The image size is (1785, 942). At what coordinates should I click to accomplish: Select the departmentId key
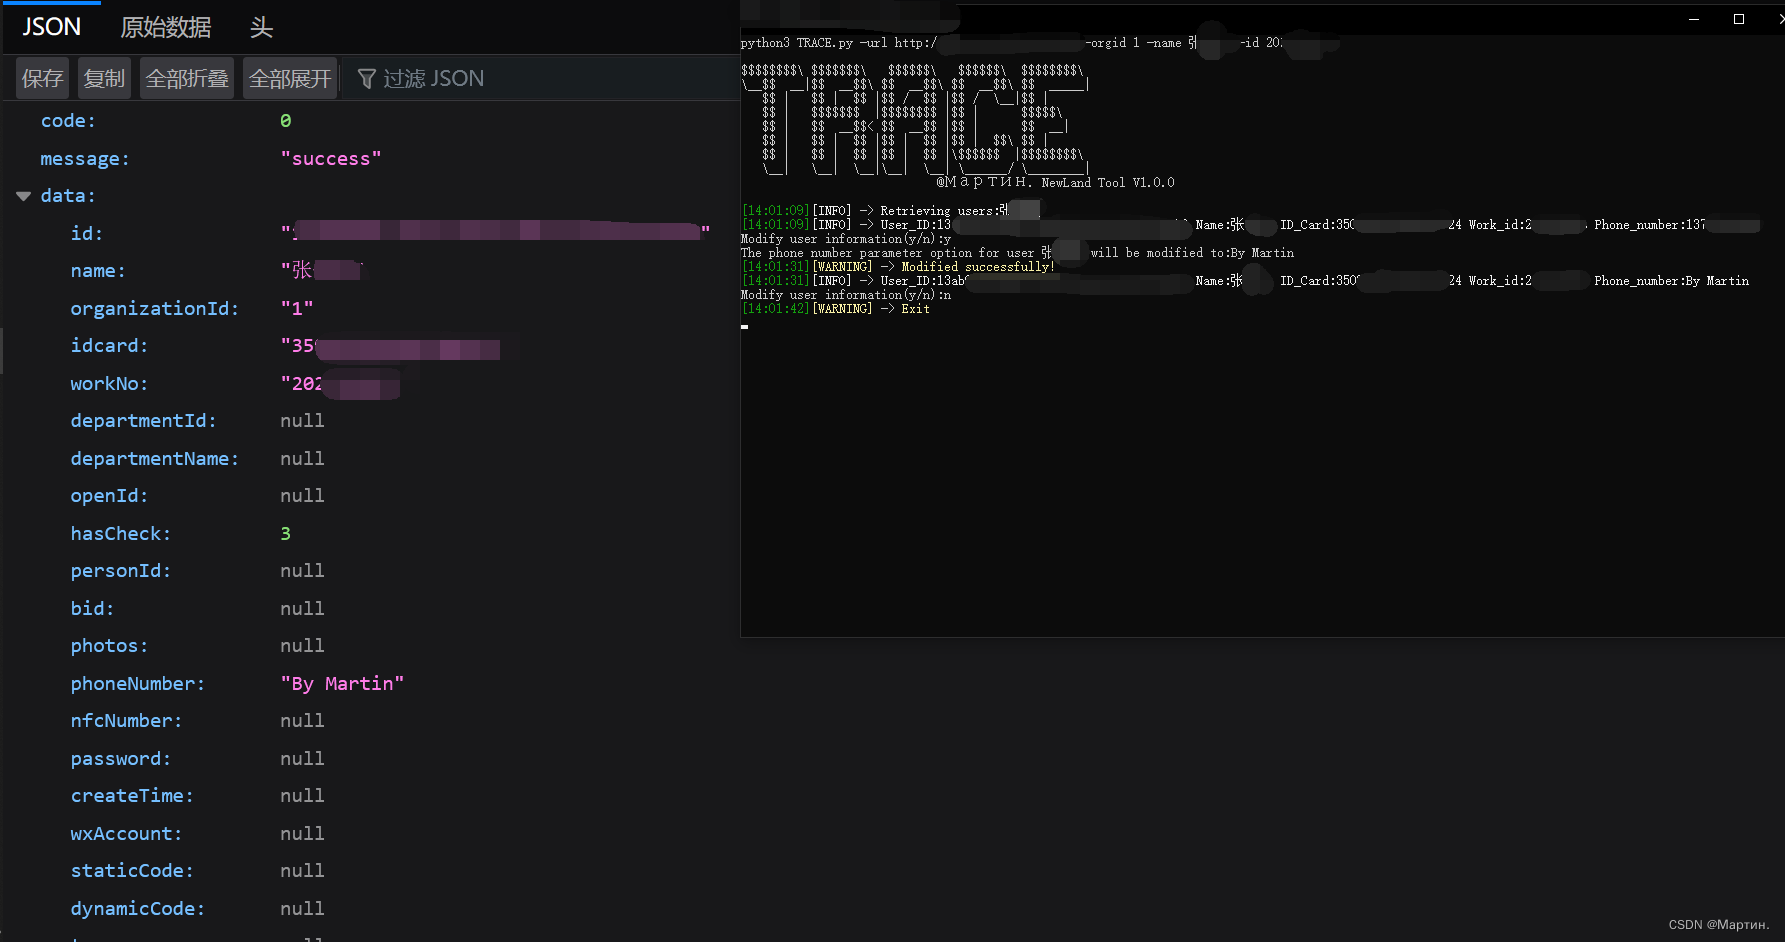(x=143, y=421)
